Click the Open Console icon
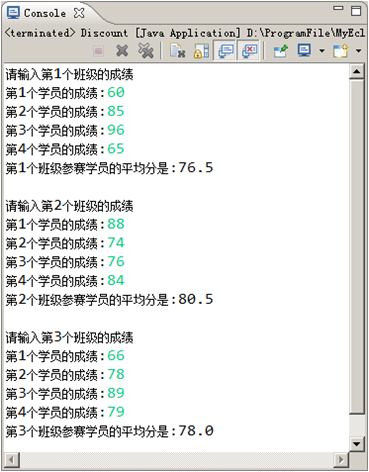 [x=340, y=51]
